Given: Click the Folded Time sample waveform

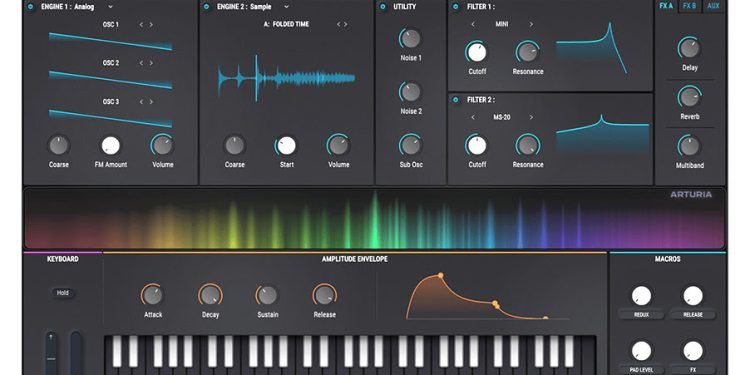Looking at the screenshot, I should pyautogui.click(x=286, y=78).
